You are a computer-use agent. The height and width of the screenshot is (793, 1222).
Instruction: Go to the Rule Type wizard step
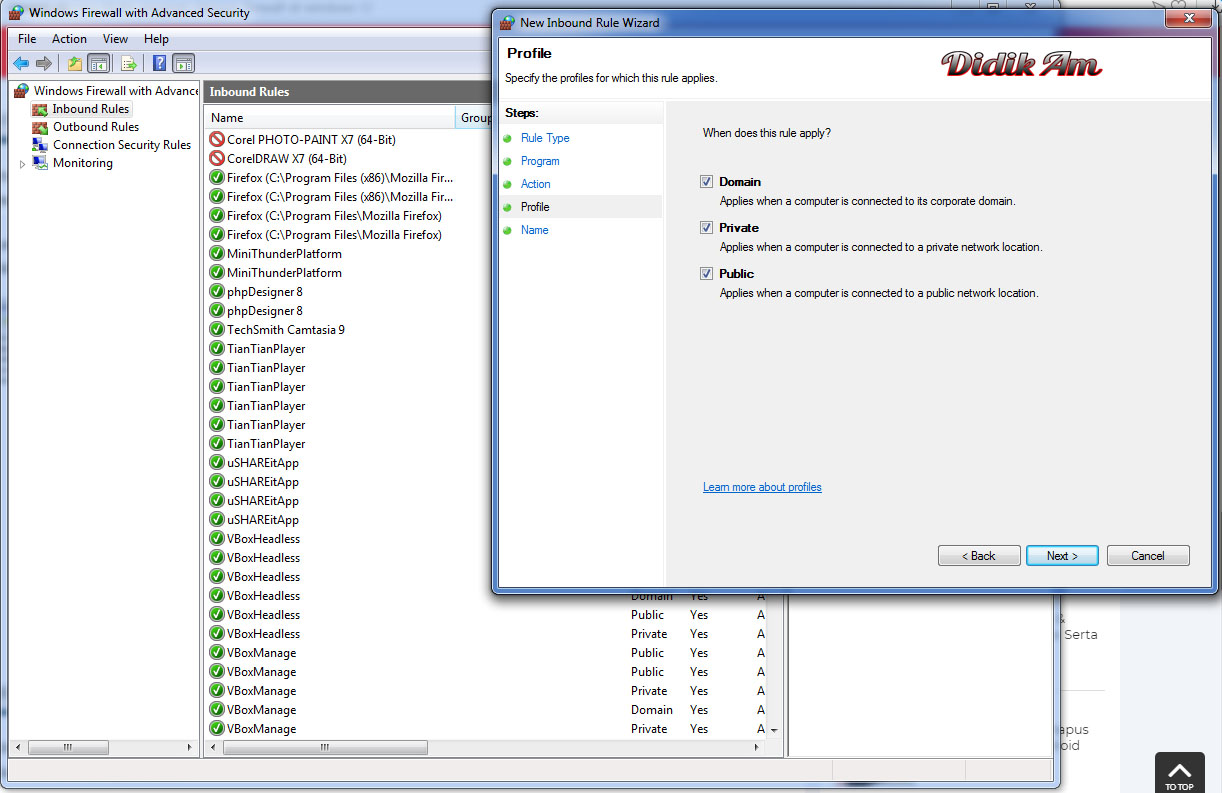tap(545, 138)
